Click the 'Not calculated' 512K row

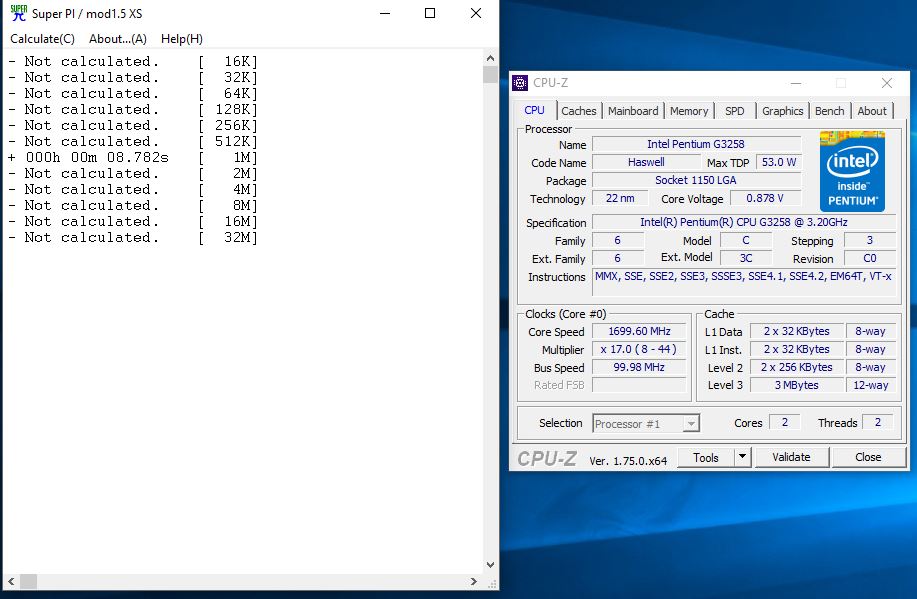click(x=133, y=142)
